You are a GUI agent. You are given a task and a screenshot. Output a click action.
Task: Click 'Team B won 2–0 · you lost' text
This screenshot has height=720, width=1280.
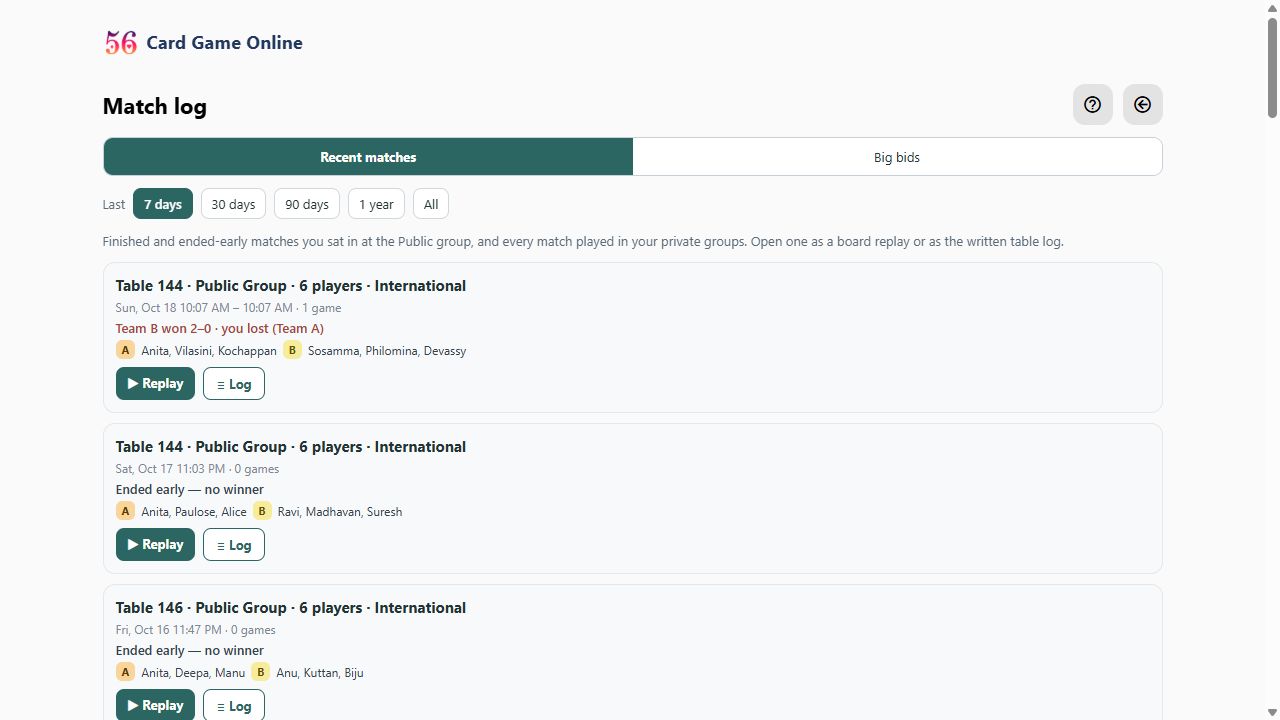220,328
